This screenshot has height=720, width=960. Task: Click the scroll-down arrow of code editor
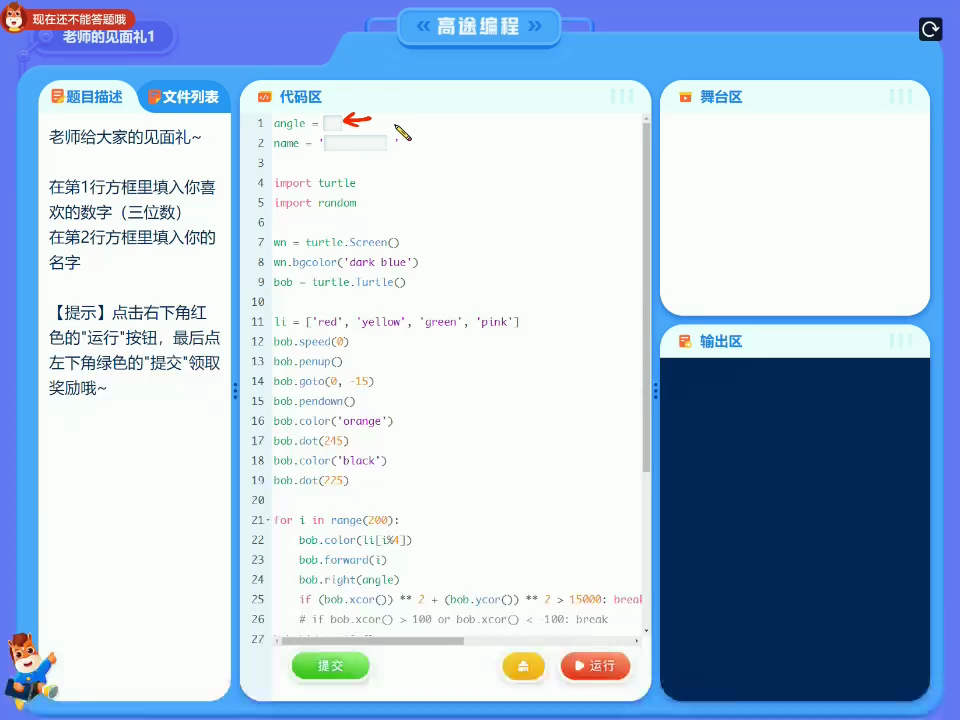[646, 631]
